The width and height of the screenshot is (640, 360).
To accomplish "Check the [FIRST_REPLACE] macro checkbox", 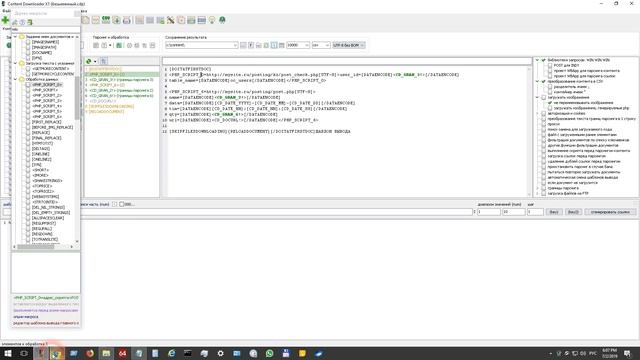I will [28, 122].
